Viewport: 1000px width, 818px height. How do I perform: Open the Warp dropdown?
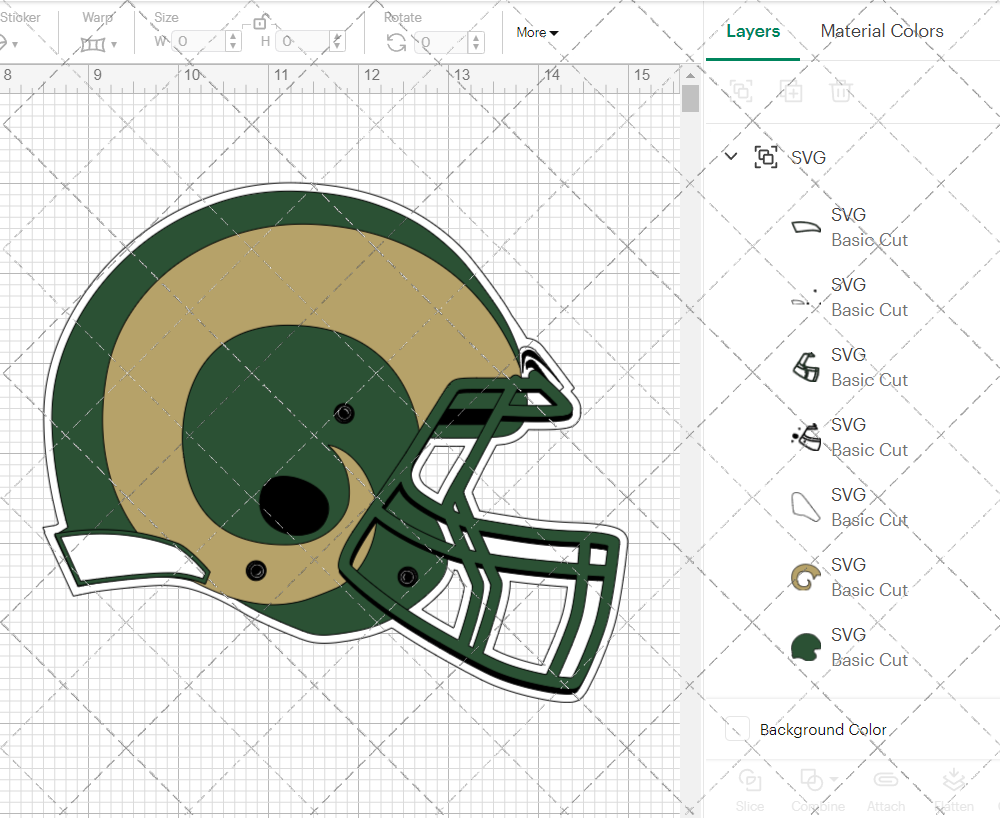(99, 44)
